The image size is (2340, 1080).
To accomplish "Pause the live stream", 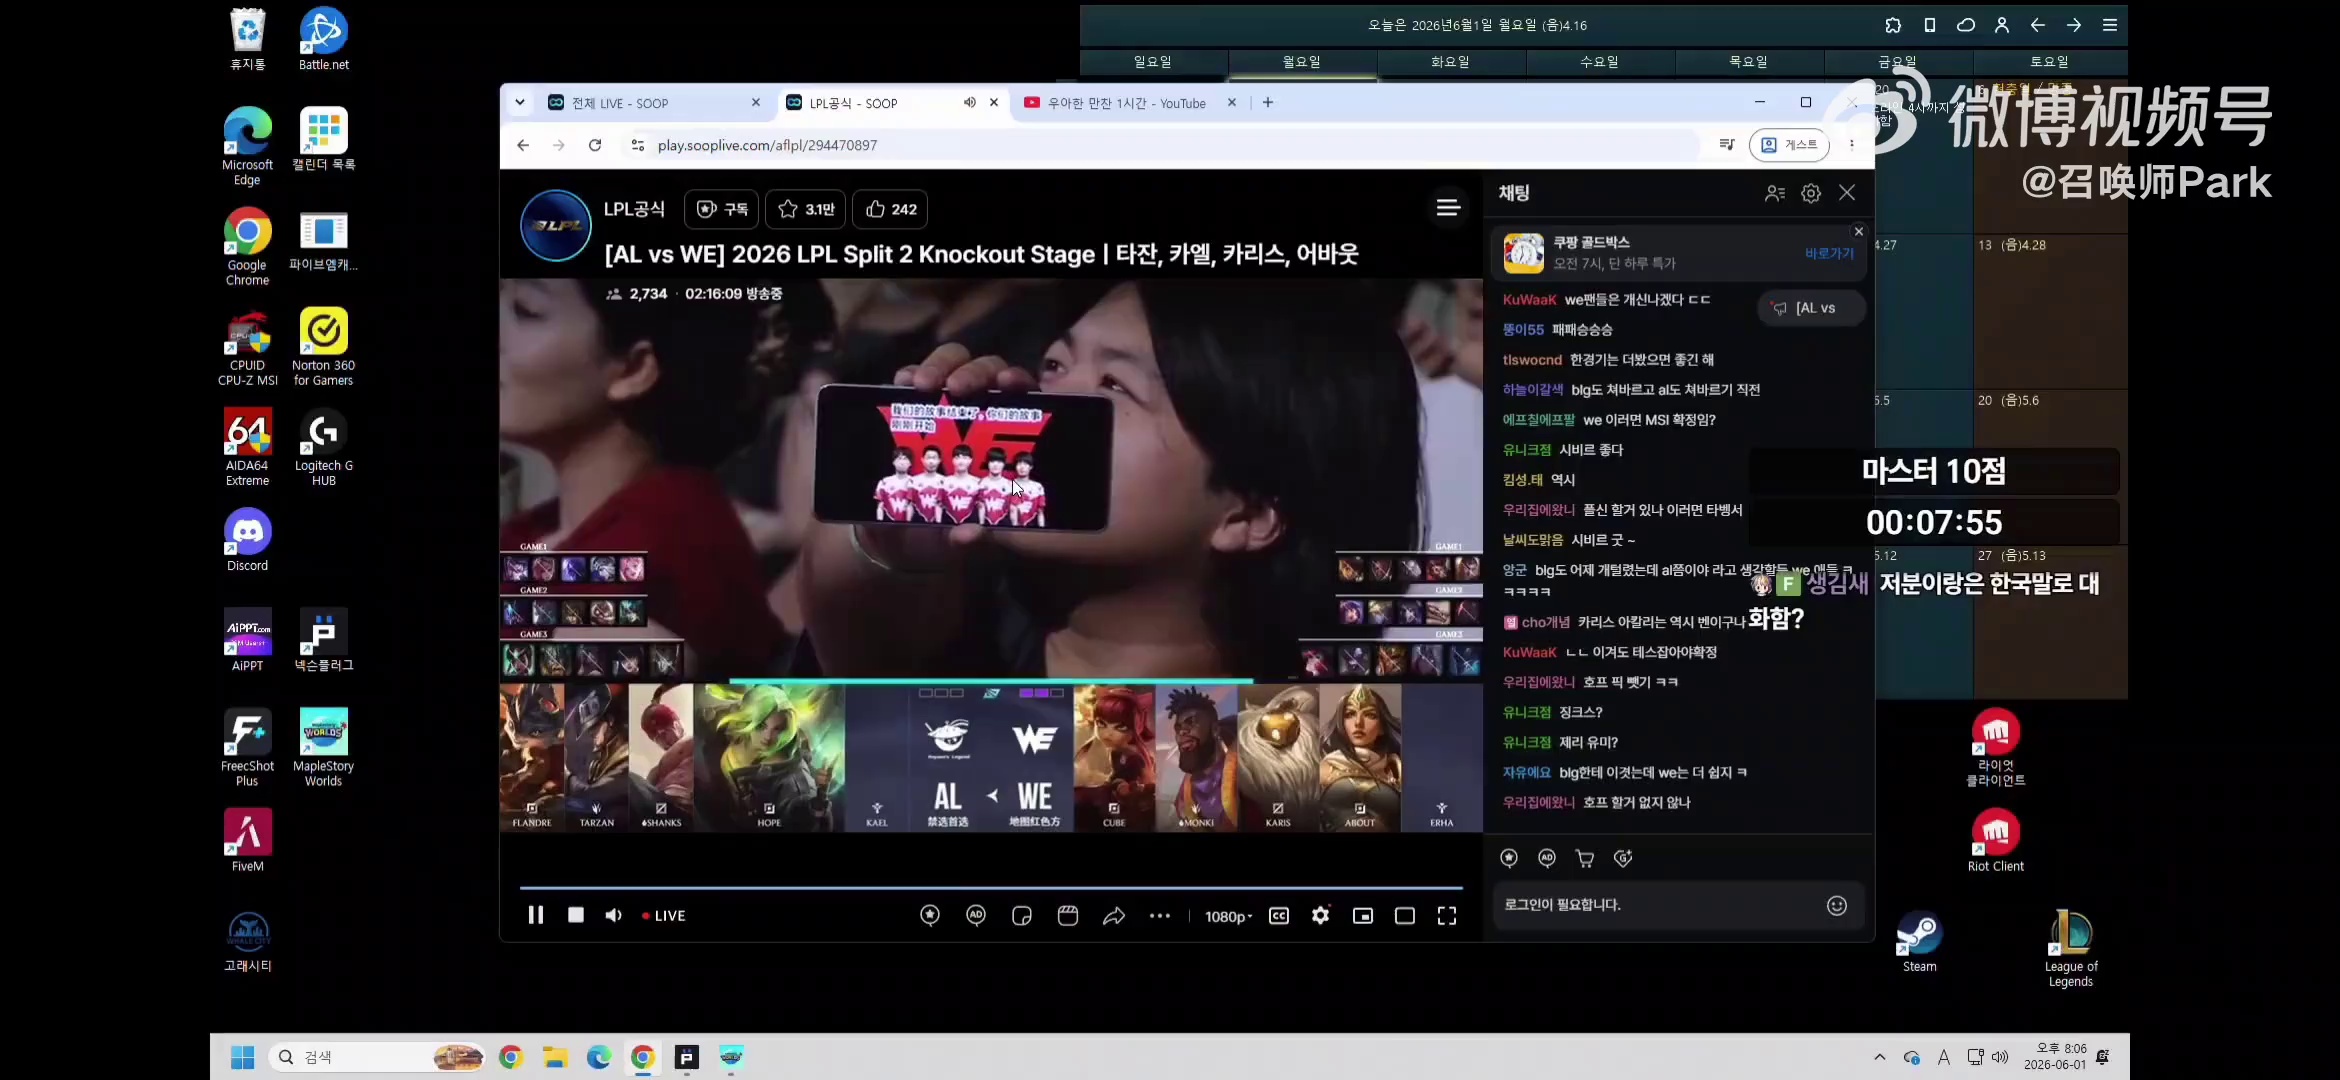I will tap(536, 916).
